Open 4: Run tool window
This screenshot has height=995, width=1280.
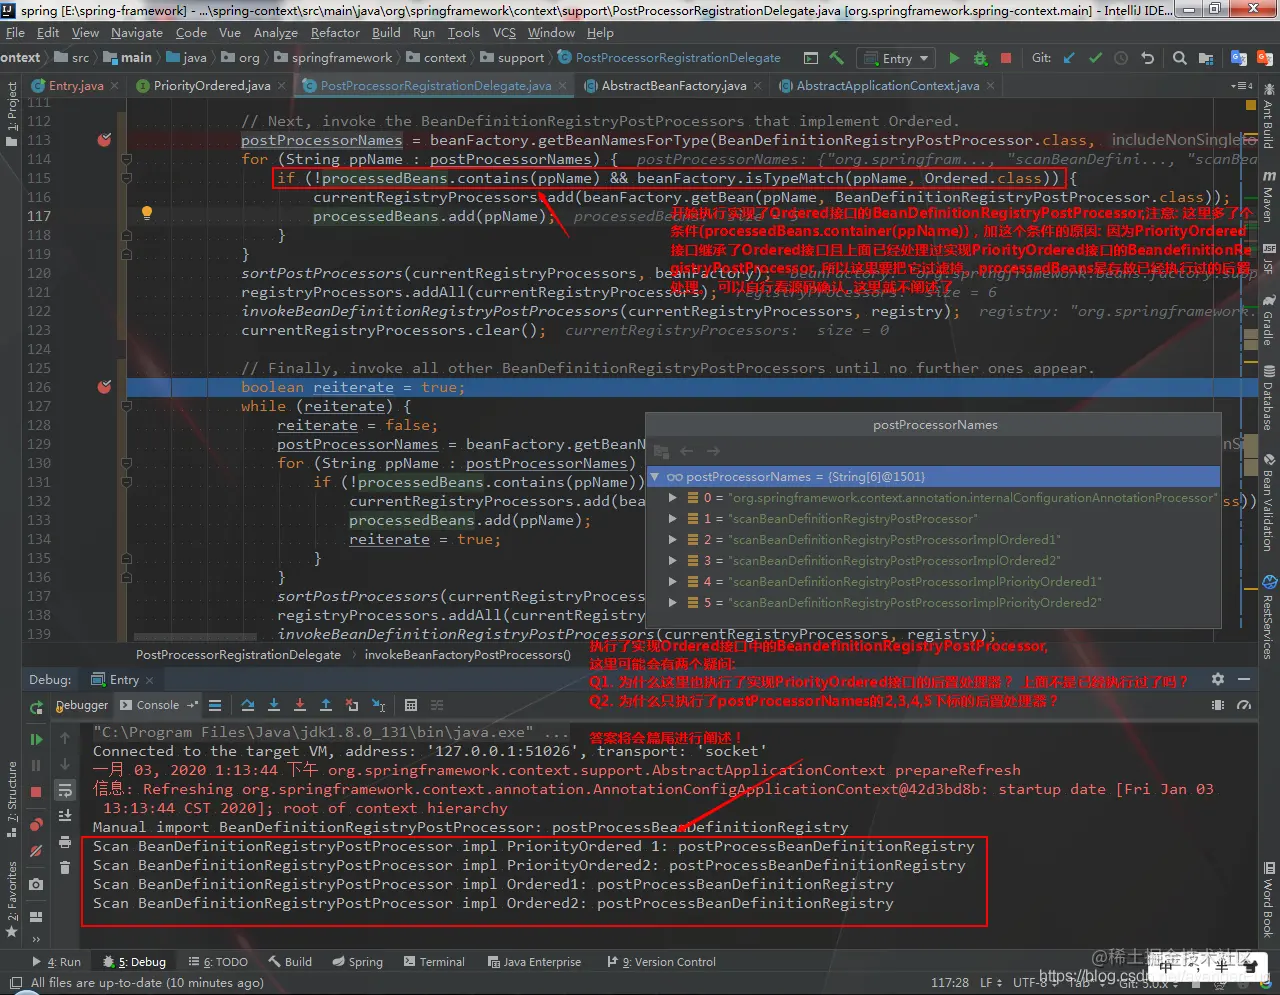(x=57, y=962)
